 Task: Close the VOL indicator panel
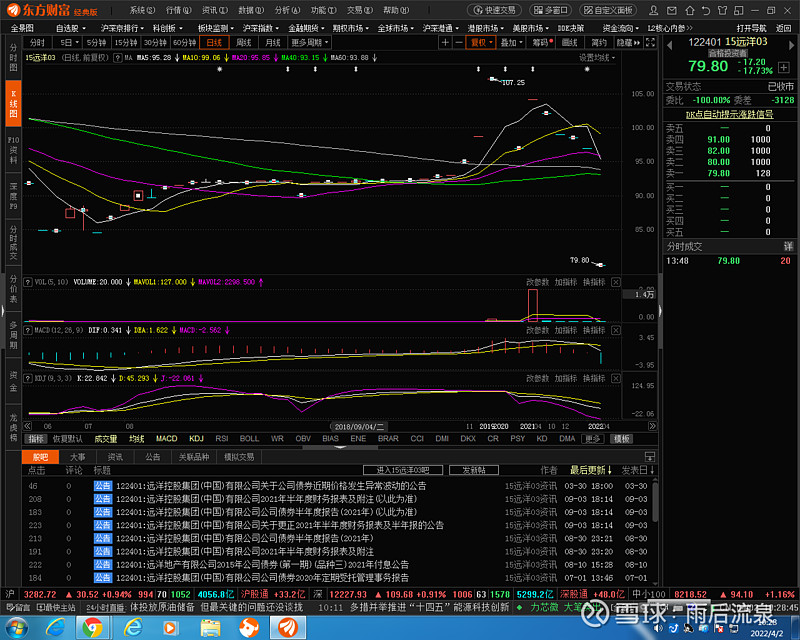coord(616,282)
